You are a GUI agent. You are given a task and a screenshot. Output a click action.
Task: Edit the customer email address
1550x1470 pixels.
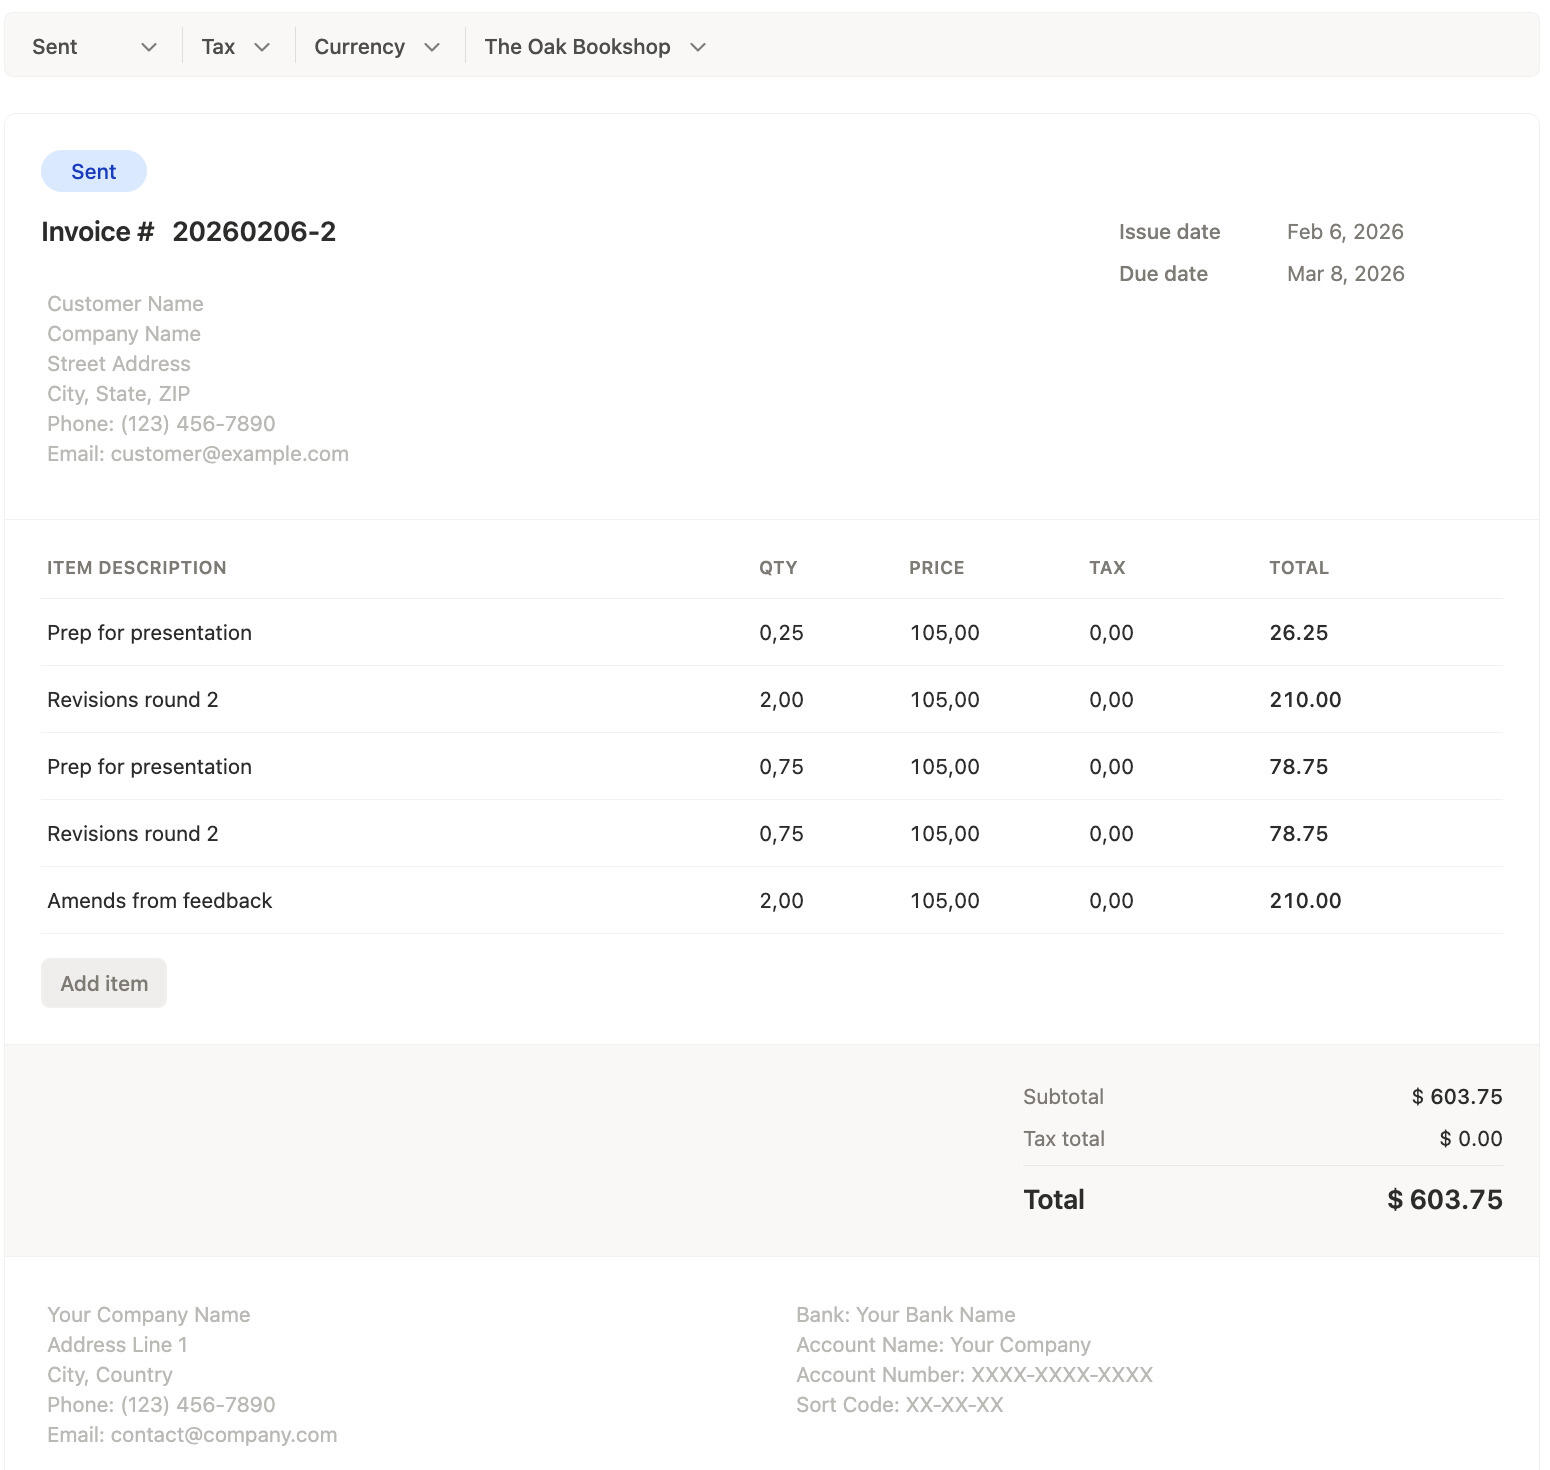coord(198,453)
